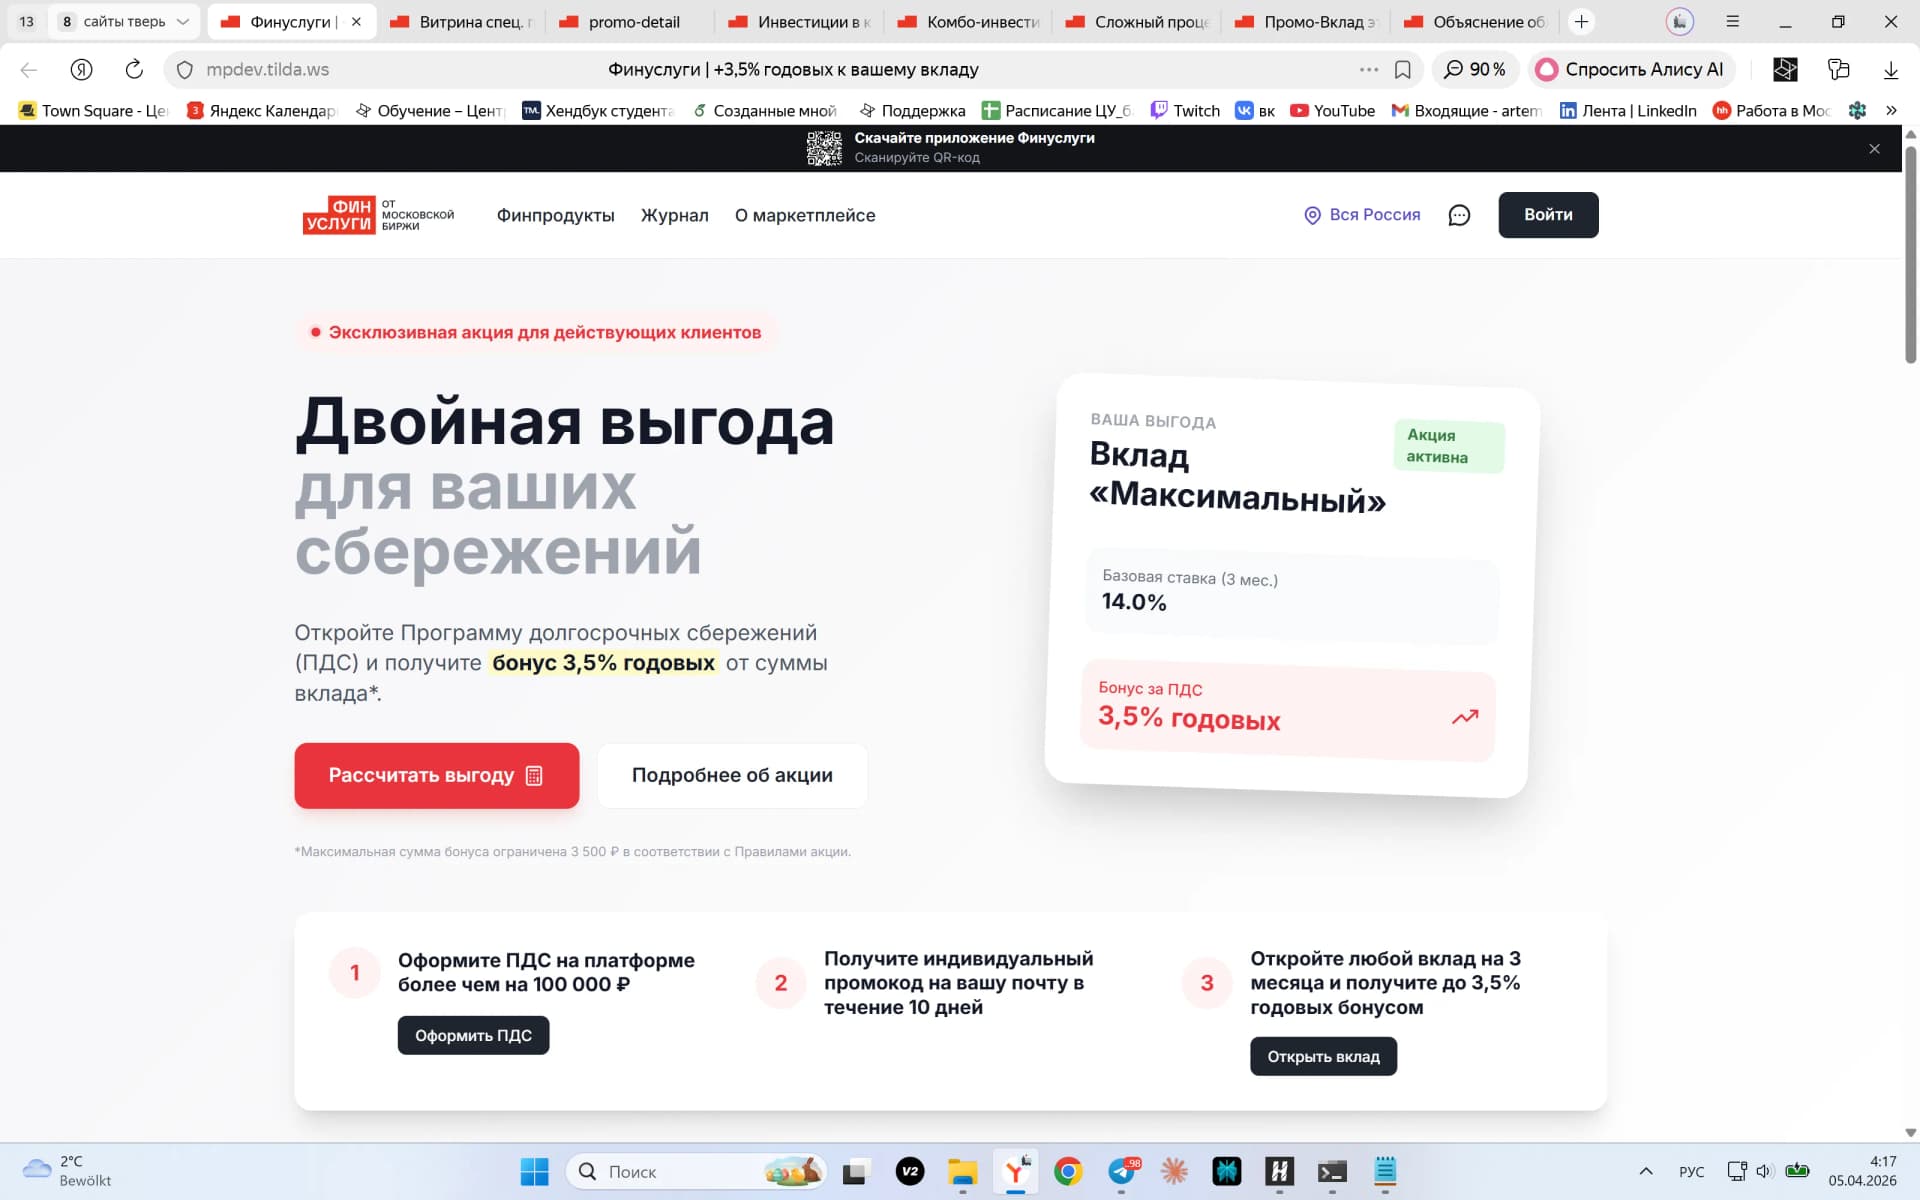Click page vertical scrollbar thumb
Screen dimensions: 1920x1200
point(1910,255)
